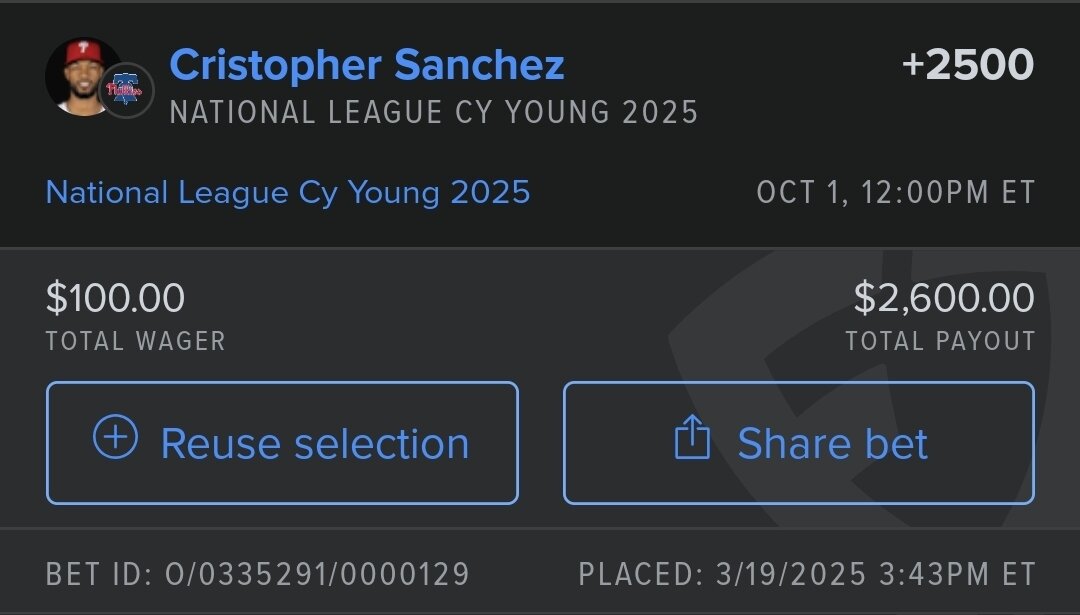Click the Bet ID 0/0335291/0000129 text
This screenshot has height=615, width=1080.
click(258, 574)
